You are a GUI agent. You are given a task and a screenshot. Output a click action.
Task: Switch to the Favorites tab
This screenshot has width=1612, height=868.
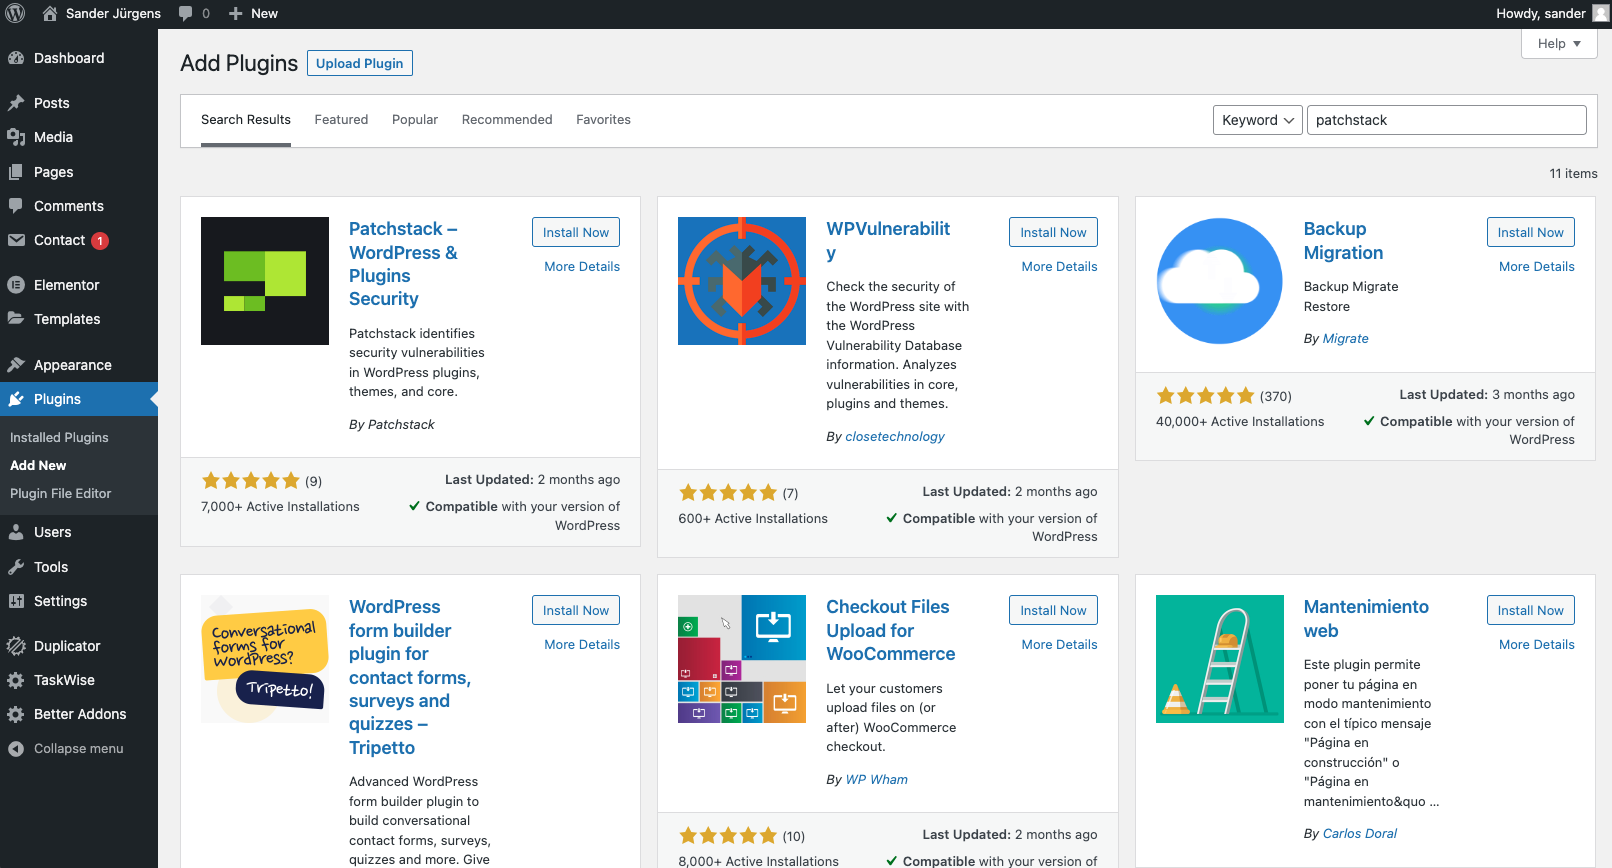(603, 120)
